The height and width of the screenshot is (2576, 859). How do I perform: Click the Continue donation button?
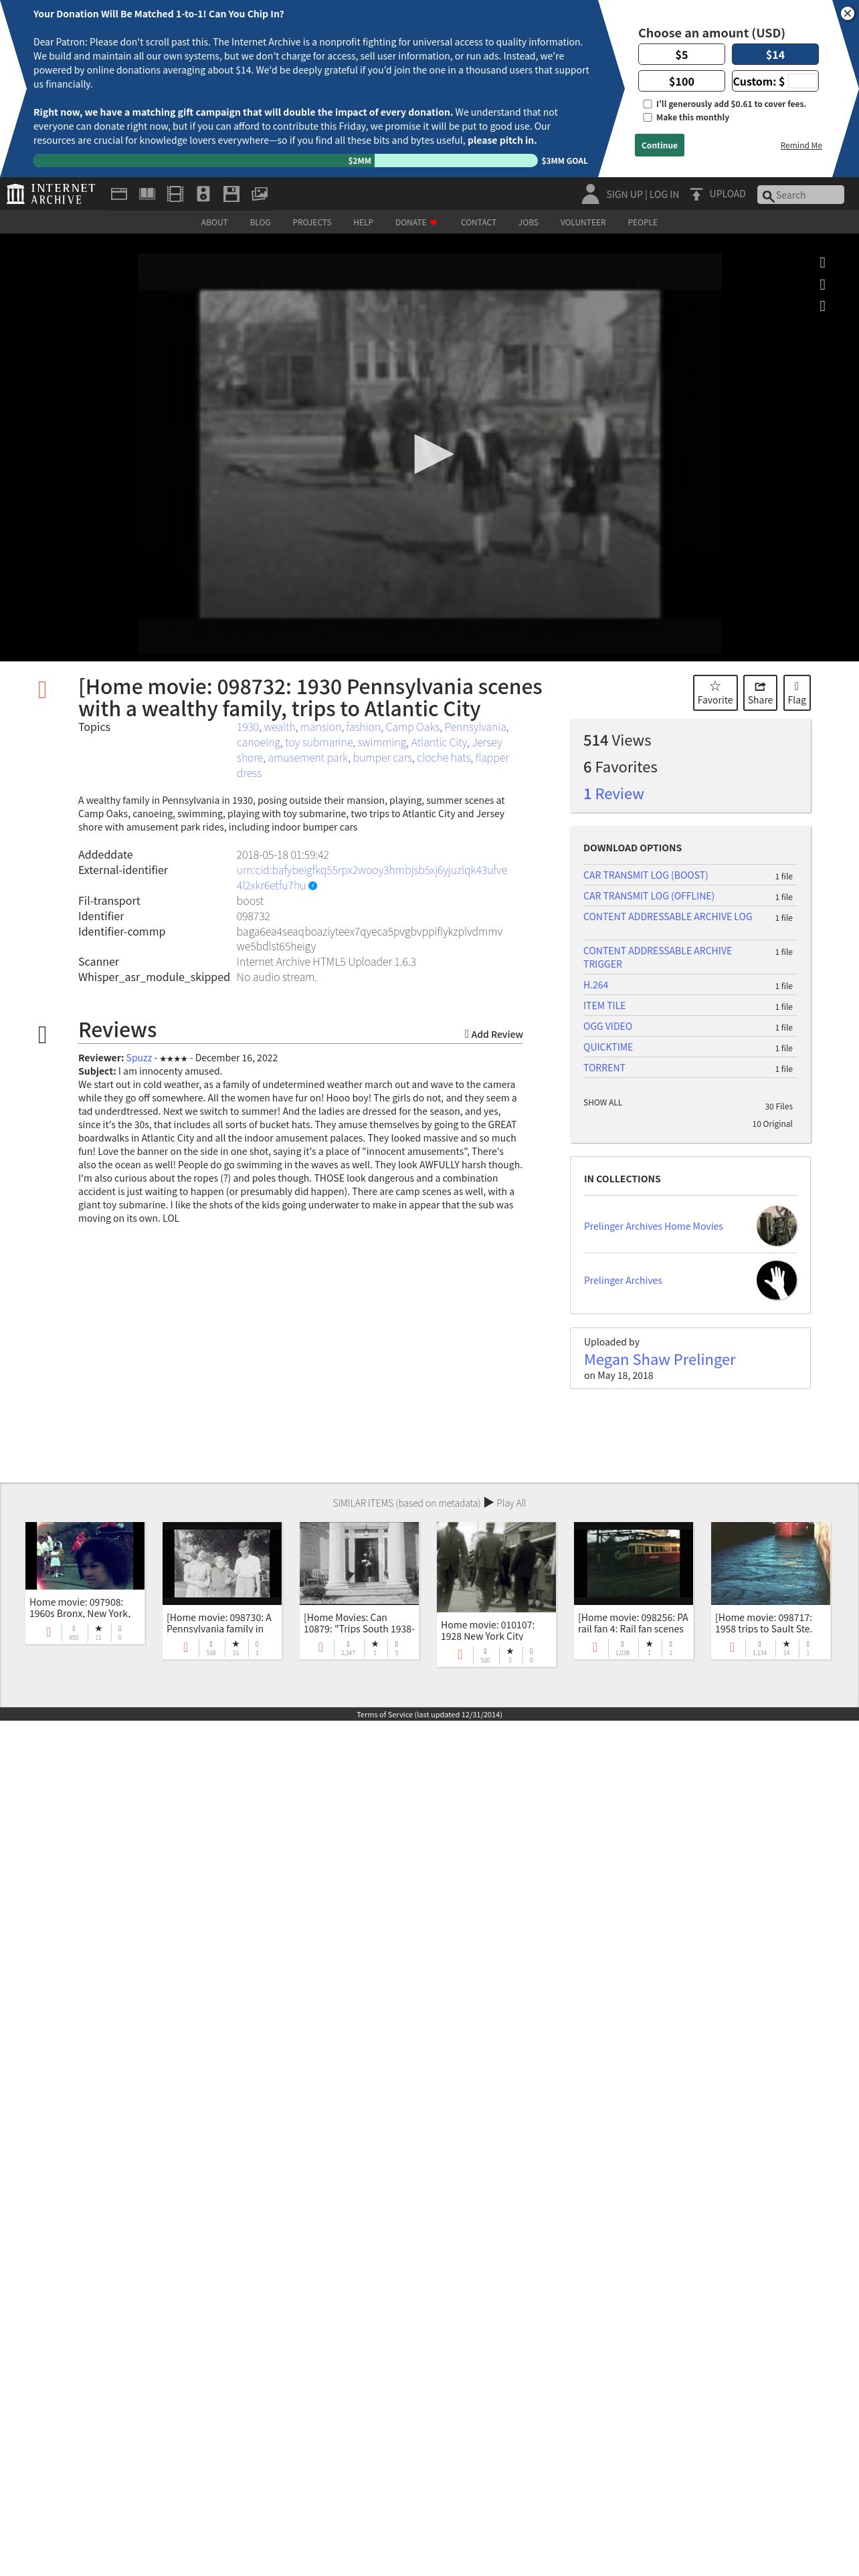point(659,145)
